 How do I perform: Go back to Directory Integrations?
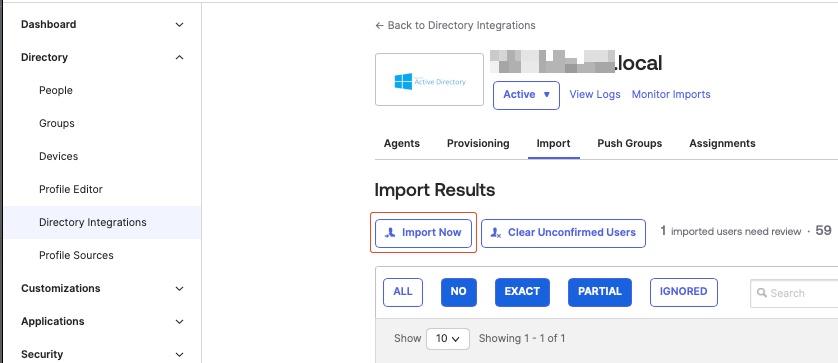[455, 25]
